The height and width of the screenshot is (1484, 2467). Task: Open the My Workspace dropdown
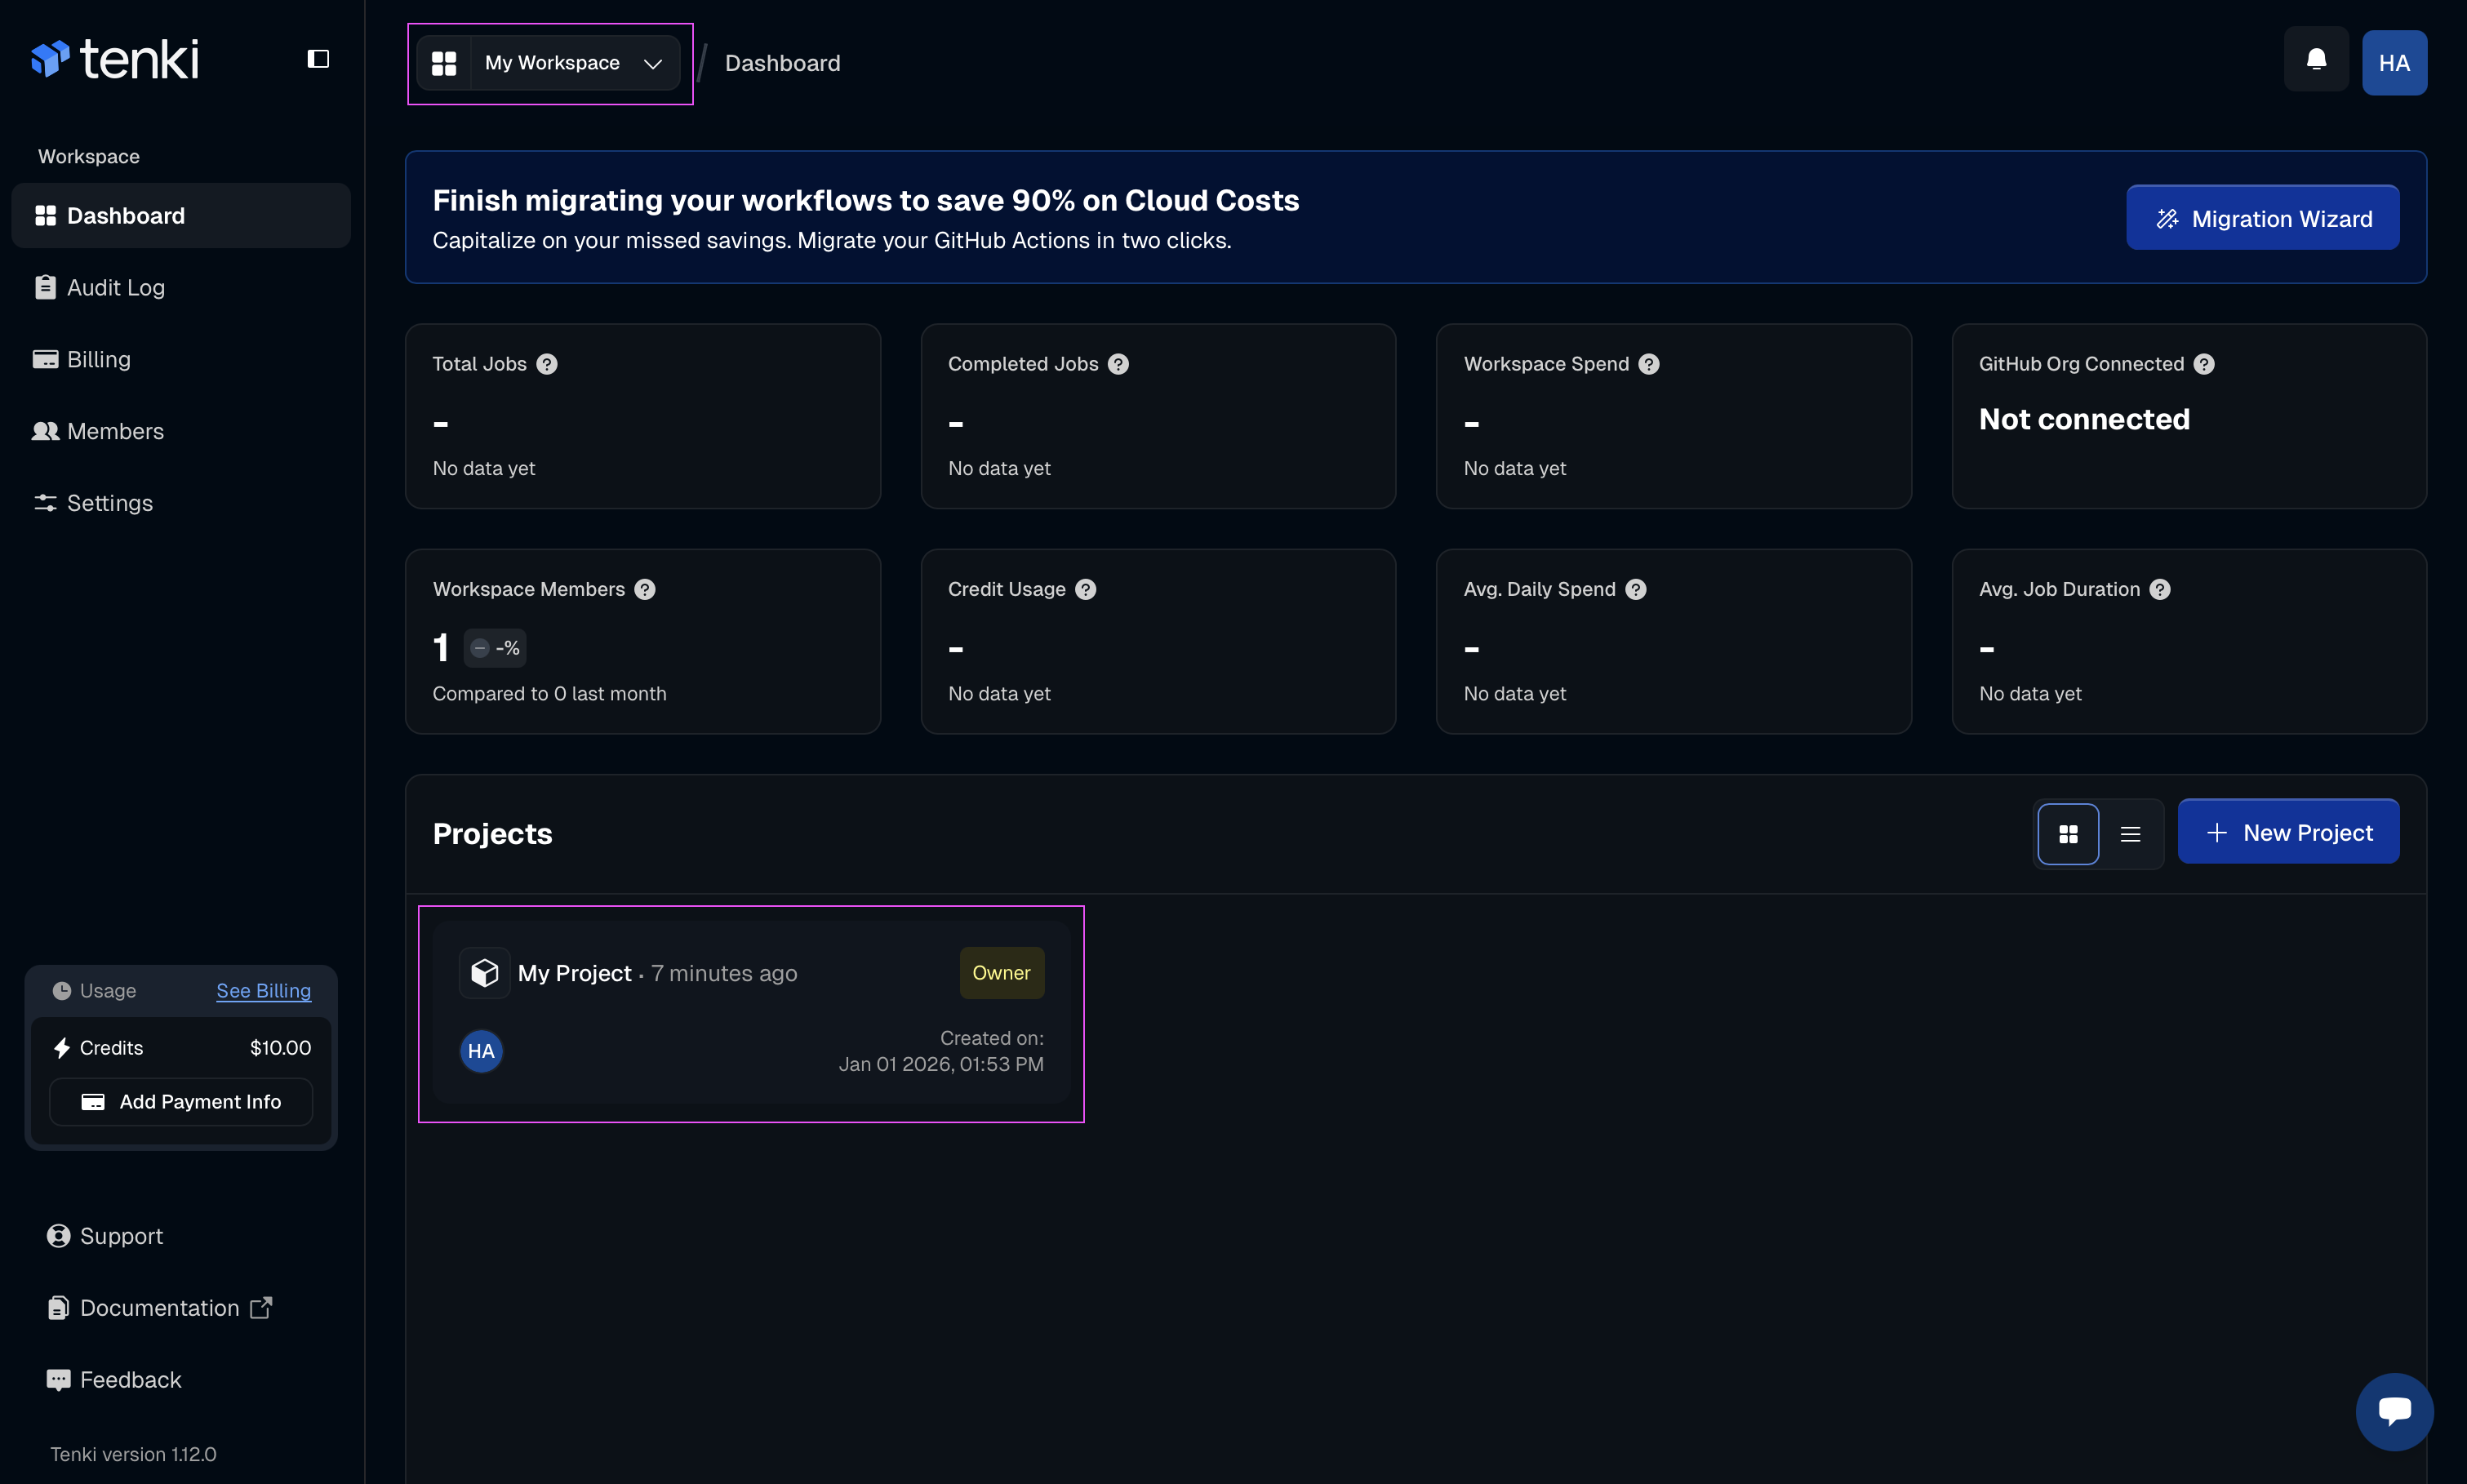(x=550, y=62)
